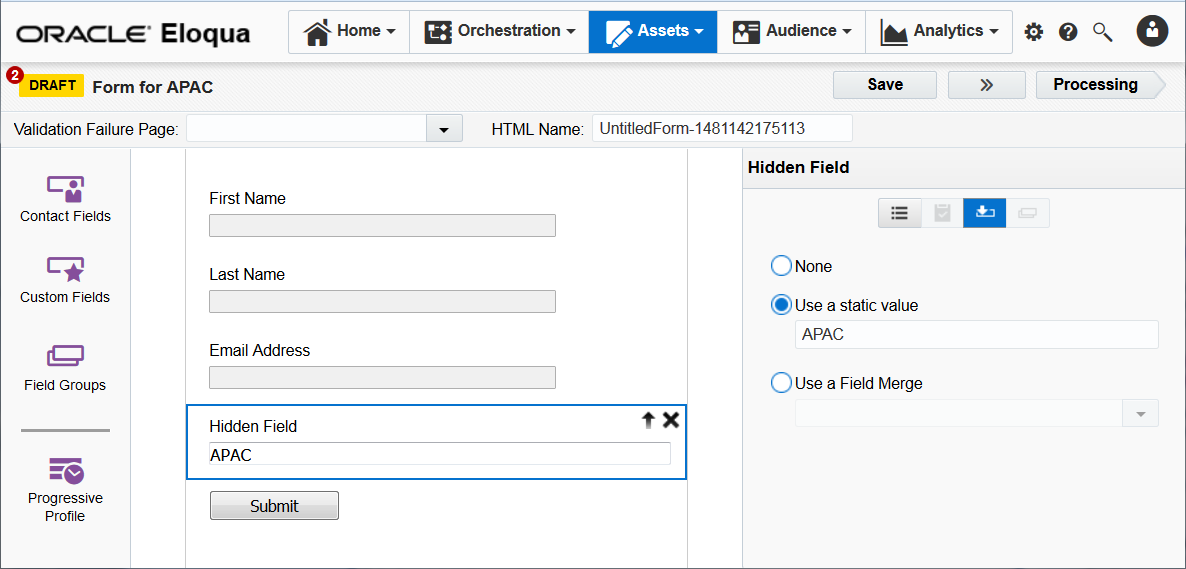Open the Analytics menu
This screenshot has width=1186, height=569.
click(x=940, y=31)
